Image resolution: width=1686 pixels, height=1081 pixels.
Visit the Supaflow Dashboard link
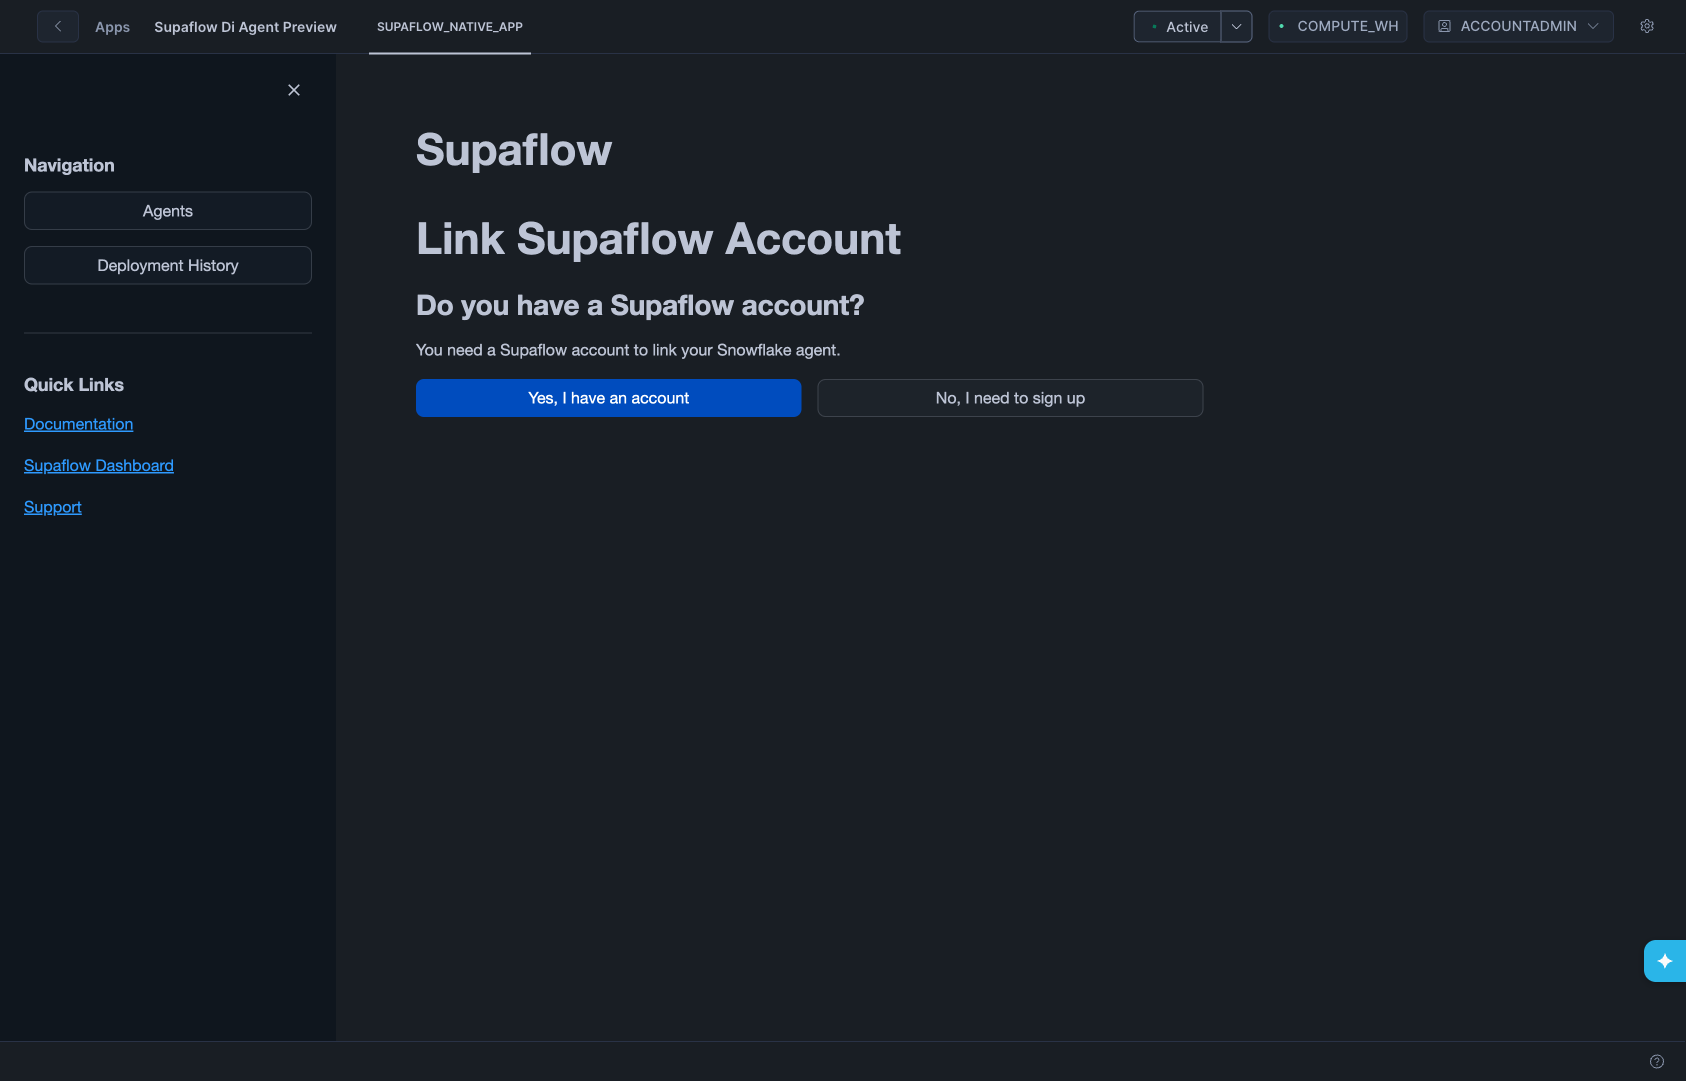98,465
